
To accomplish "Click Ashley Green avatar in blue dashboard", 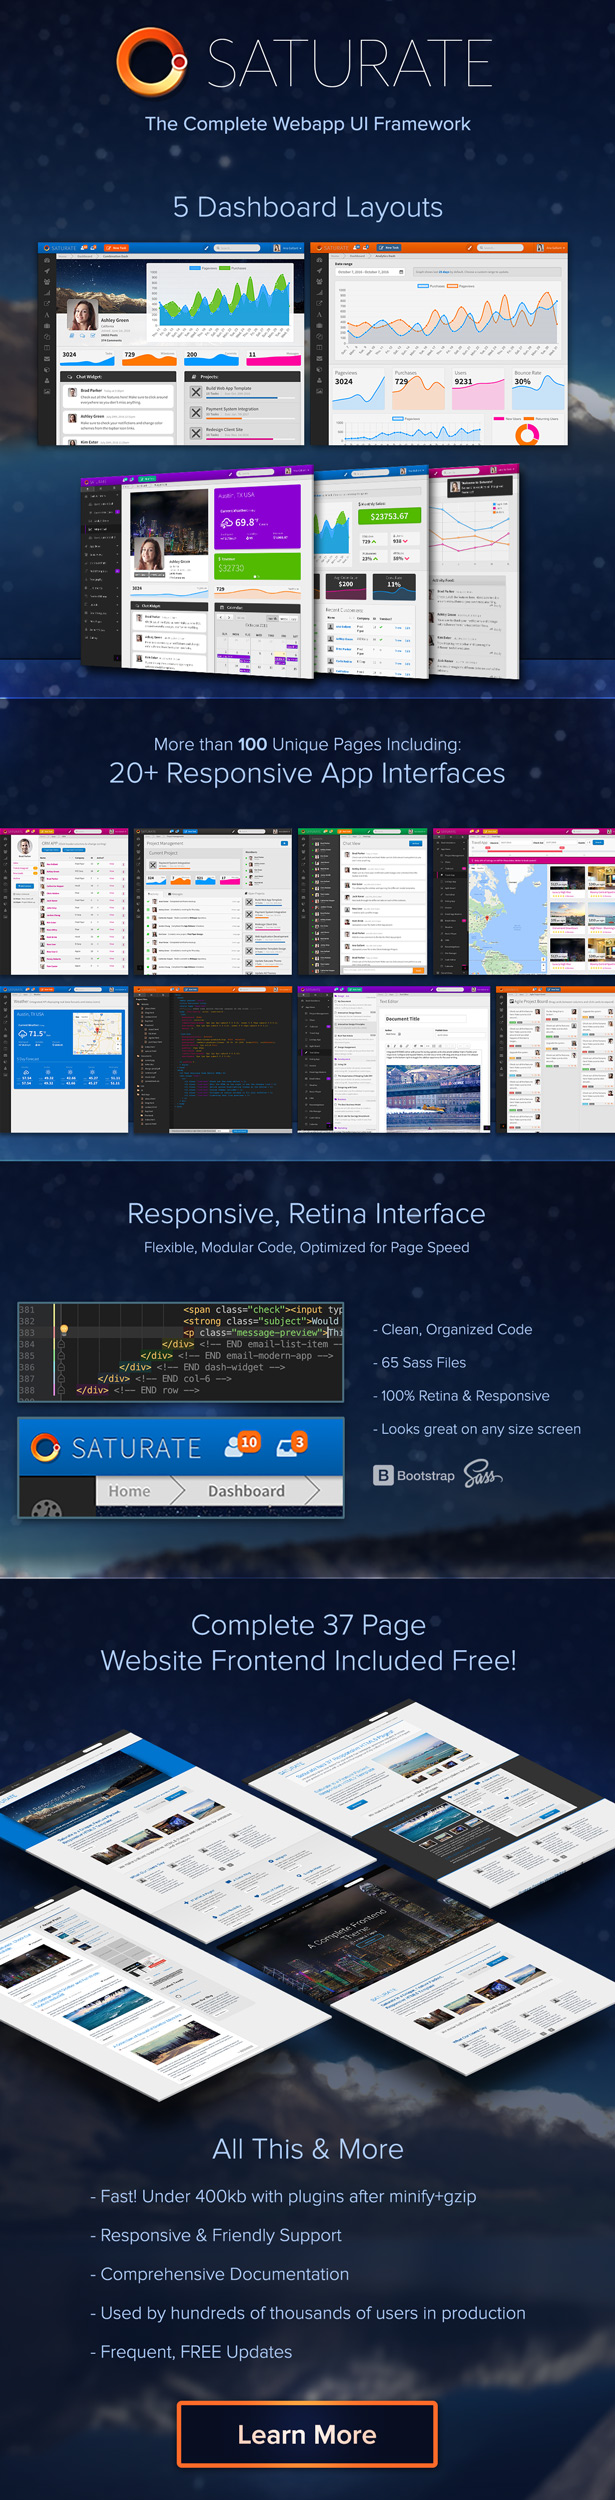I will tap(81, 316).
